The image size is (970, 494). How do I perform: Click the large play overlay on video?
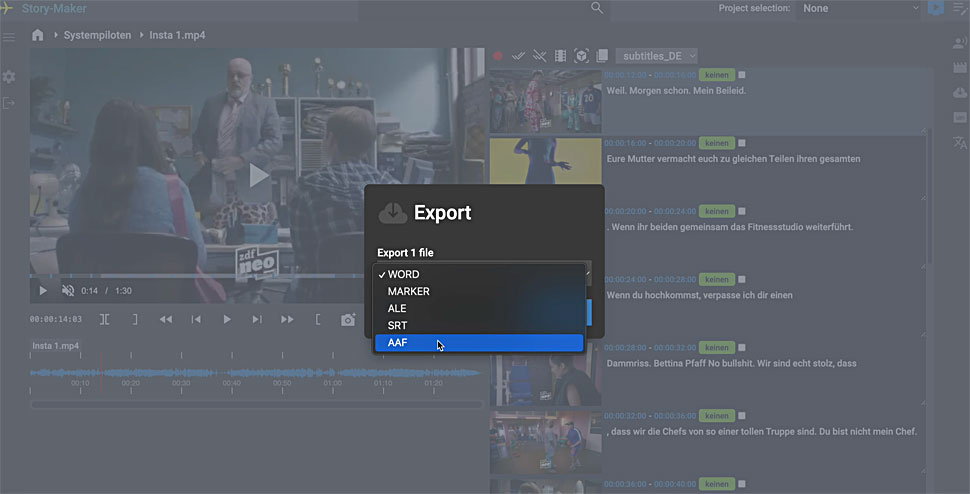pos(259,176)
